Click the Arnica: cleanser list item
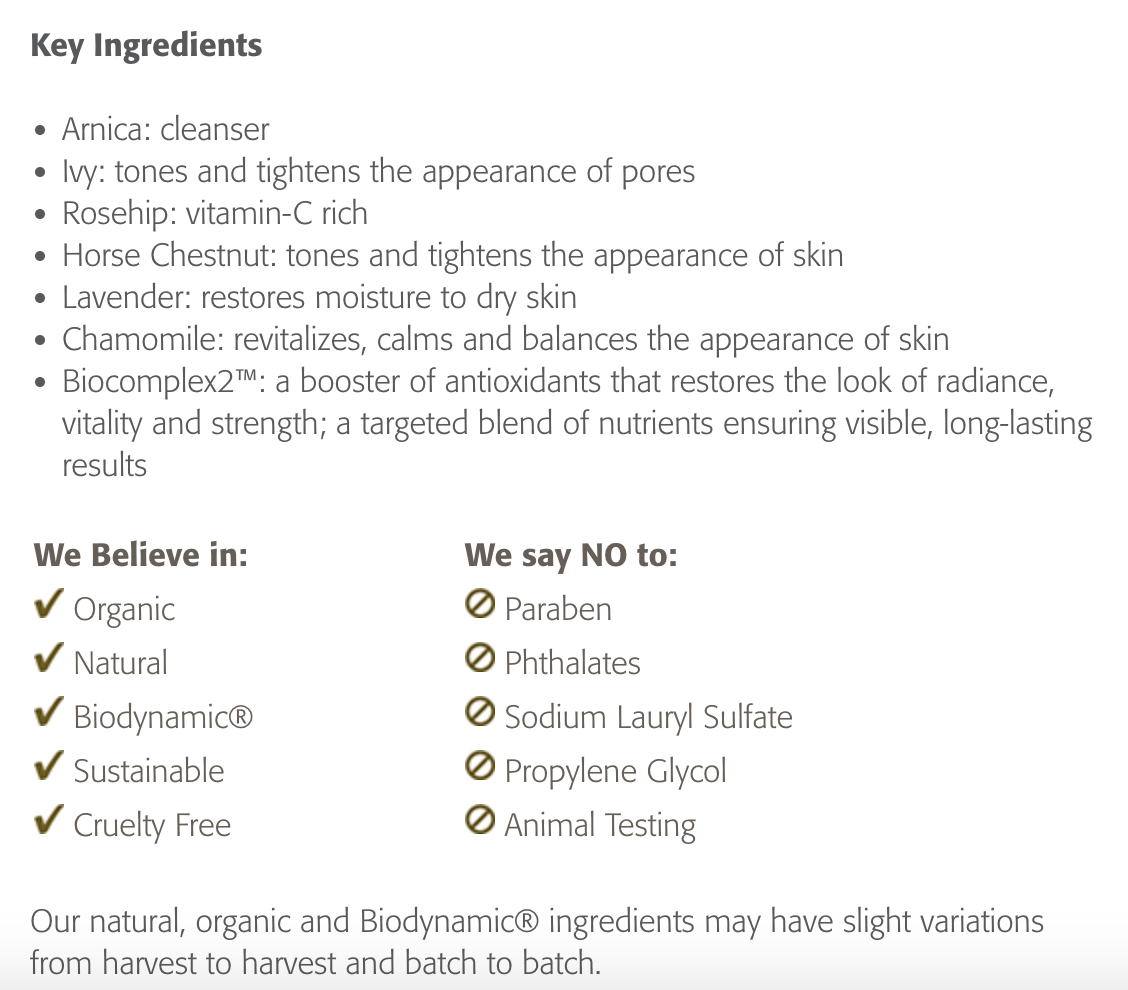The height and width of the screenshot is (990, 1128). (166, 129)
